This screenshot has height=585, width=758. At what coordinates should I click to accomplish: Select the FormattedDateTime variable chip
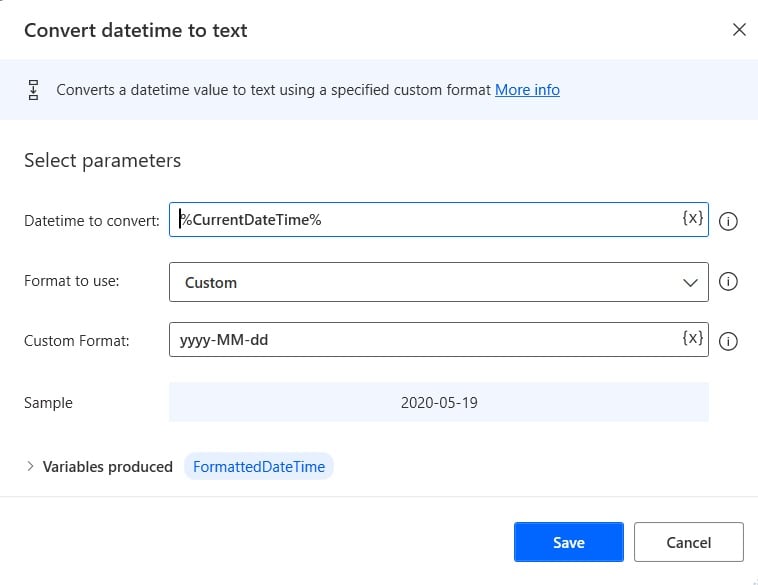pyautogui.click(x=259, y=467)
